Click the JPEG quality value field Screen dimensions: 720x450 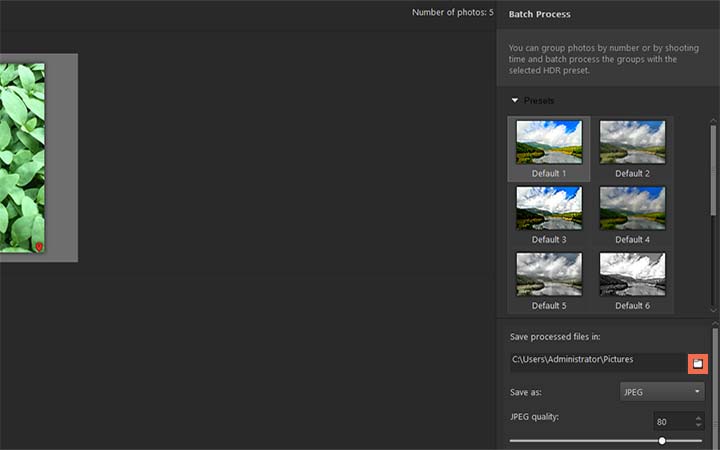(x=674, y=422)
